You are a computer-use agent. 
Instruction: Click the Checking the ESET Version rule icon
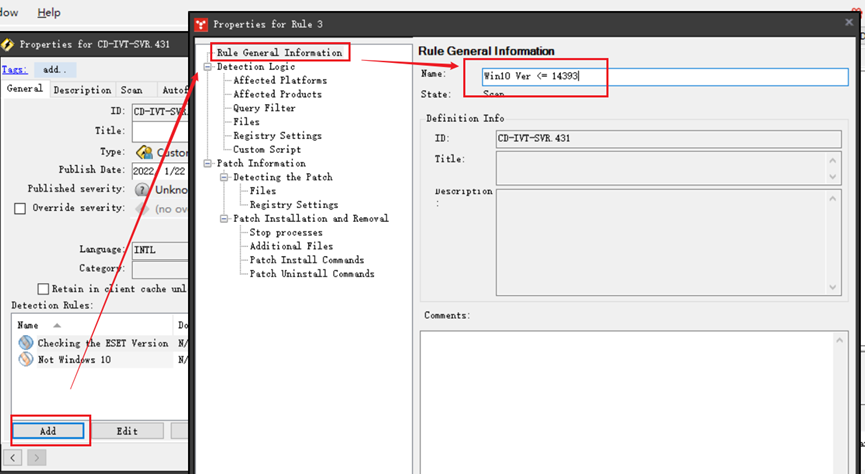point(25,343)
